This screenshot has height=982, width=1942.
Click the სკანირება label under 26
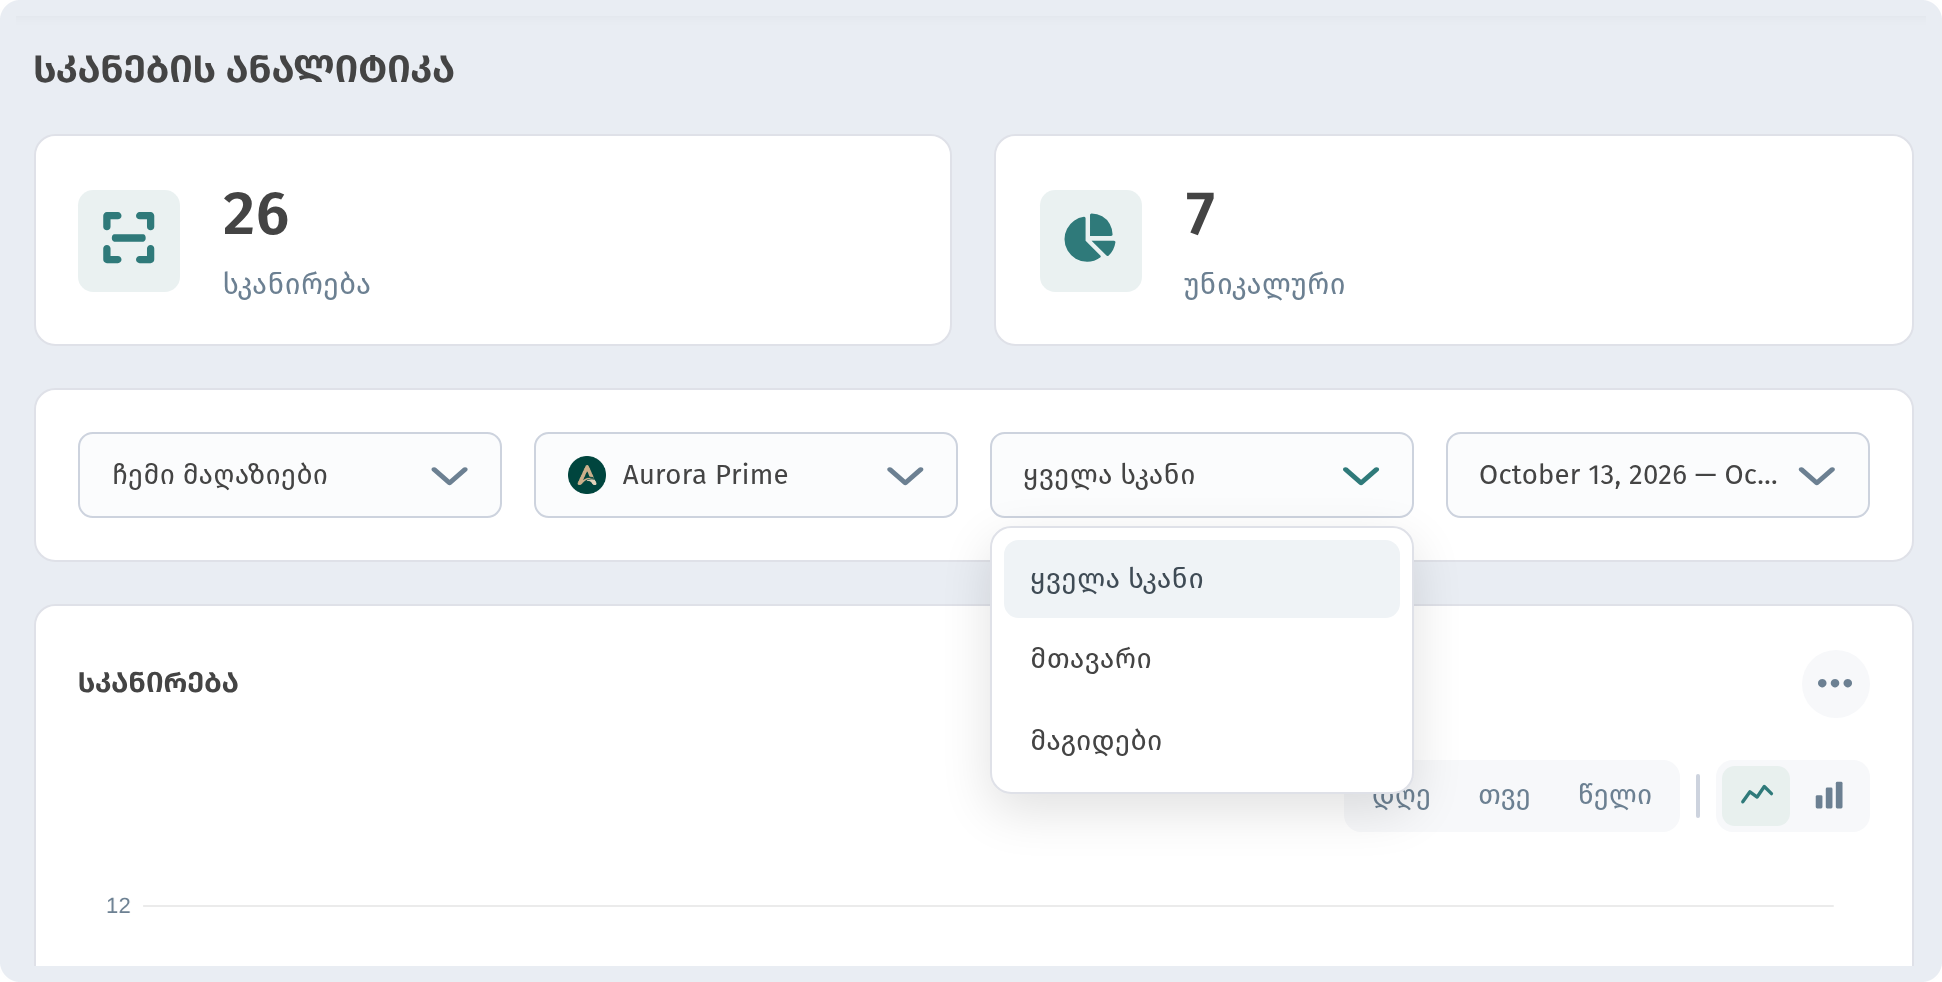click(x=297, y=285)
